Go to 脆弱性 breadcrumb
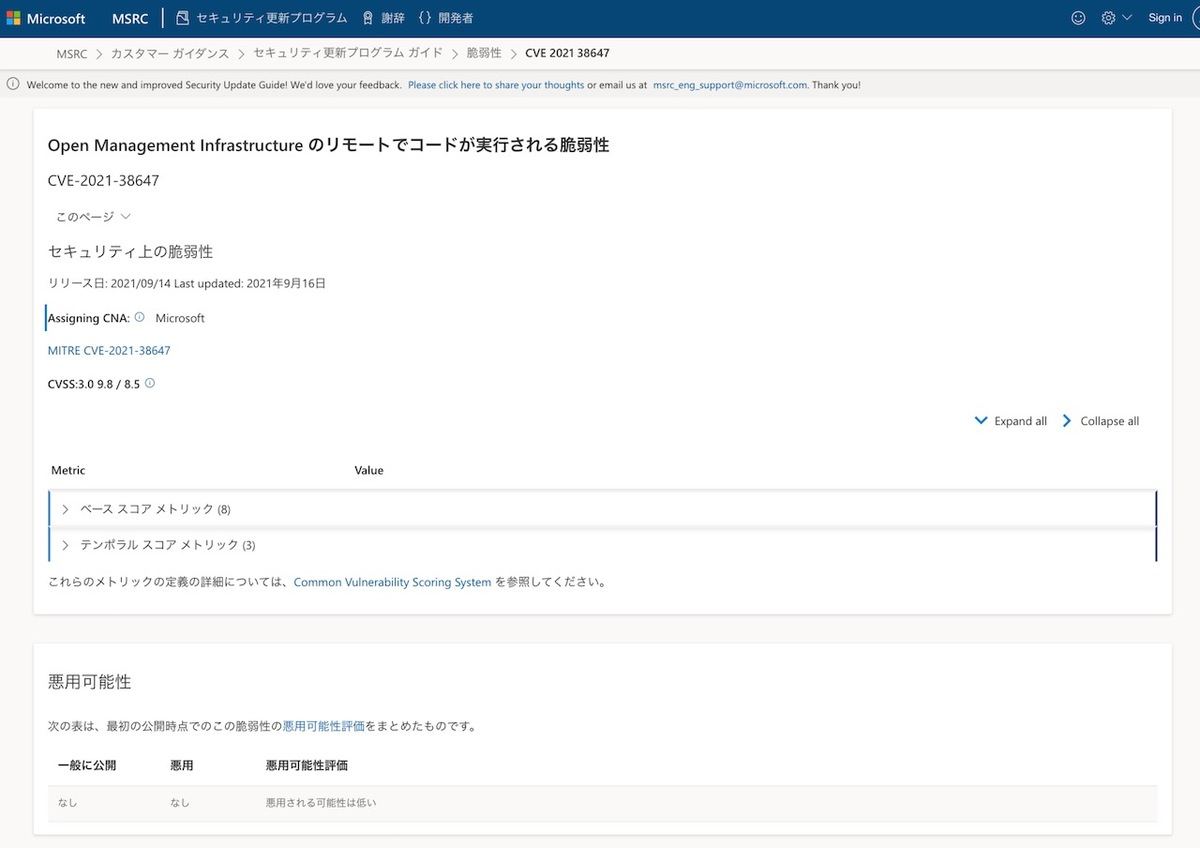 click(484, 53)
